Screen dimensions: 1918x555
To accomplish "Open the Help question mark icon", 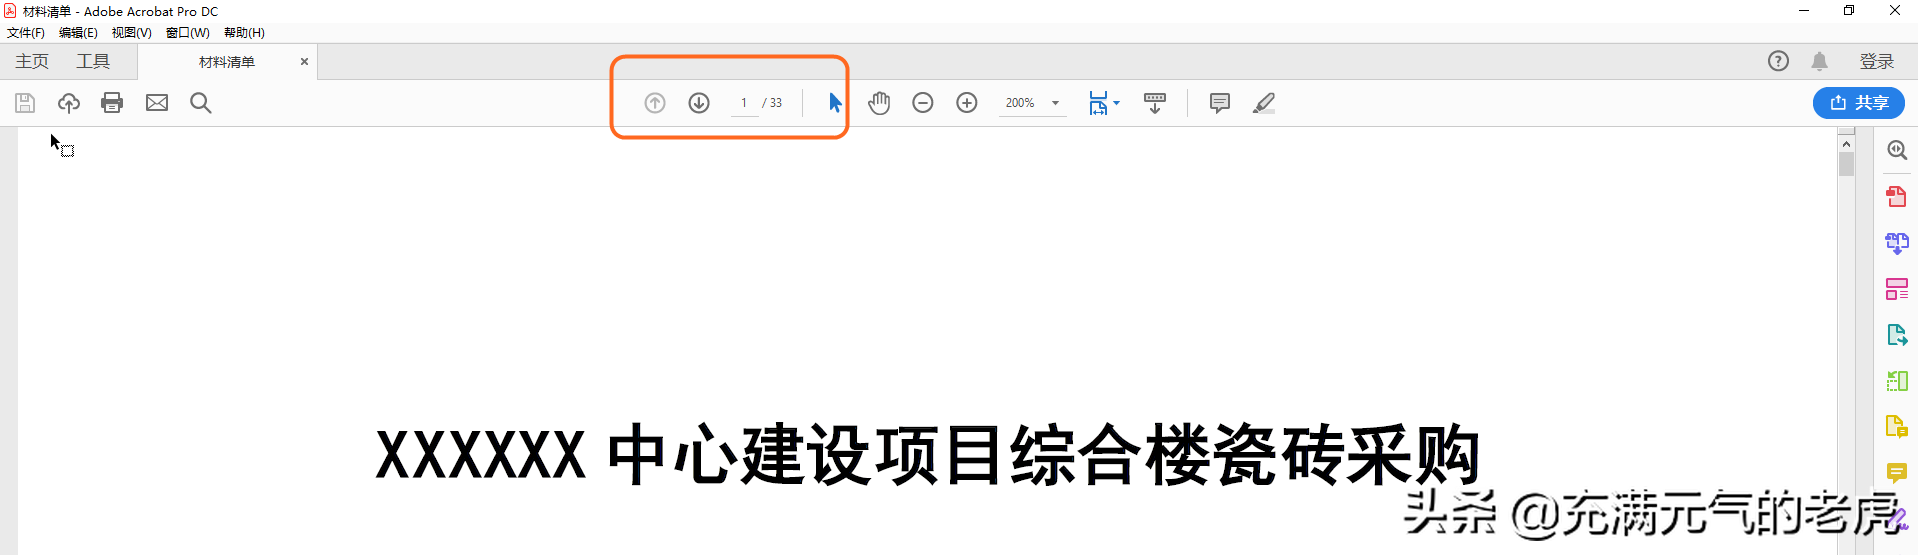I will point(1778,61).
